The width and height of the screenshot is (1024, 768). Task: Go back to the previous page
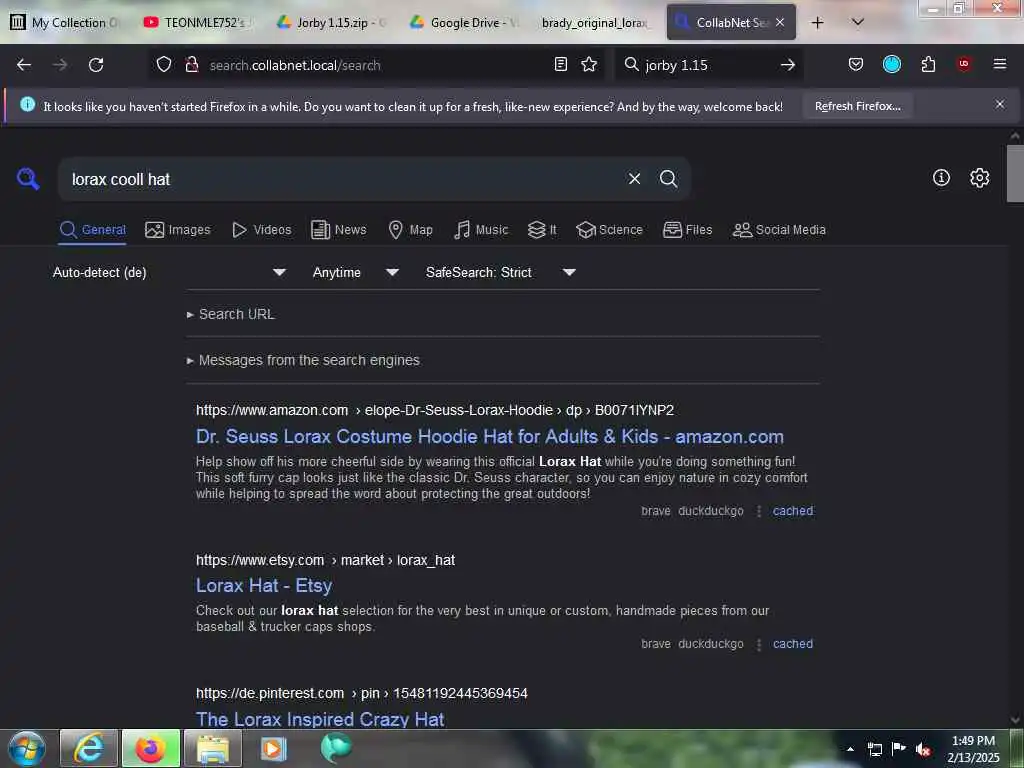pos(24,65)
